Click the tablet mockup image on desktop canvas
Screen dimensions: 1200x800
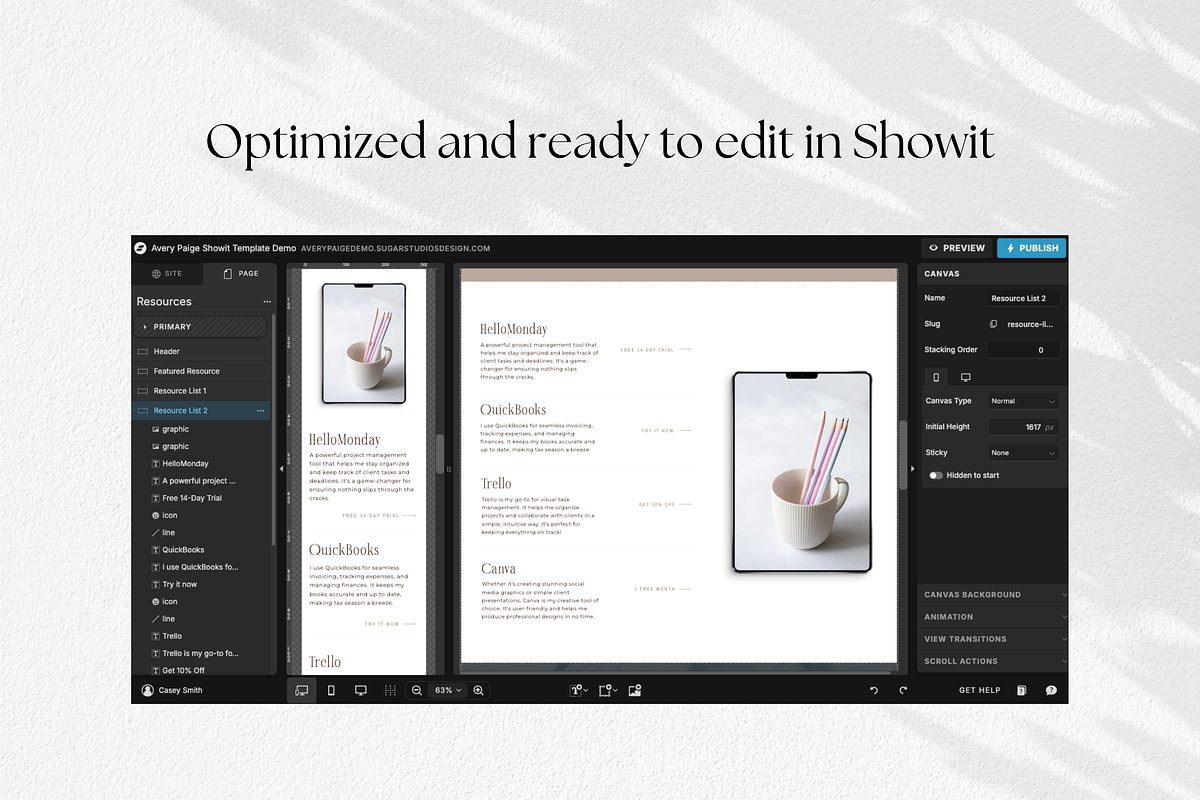(802, 472)
